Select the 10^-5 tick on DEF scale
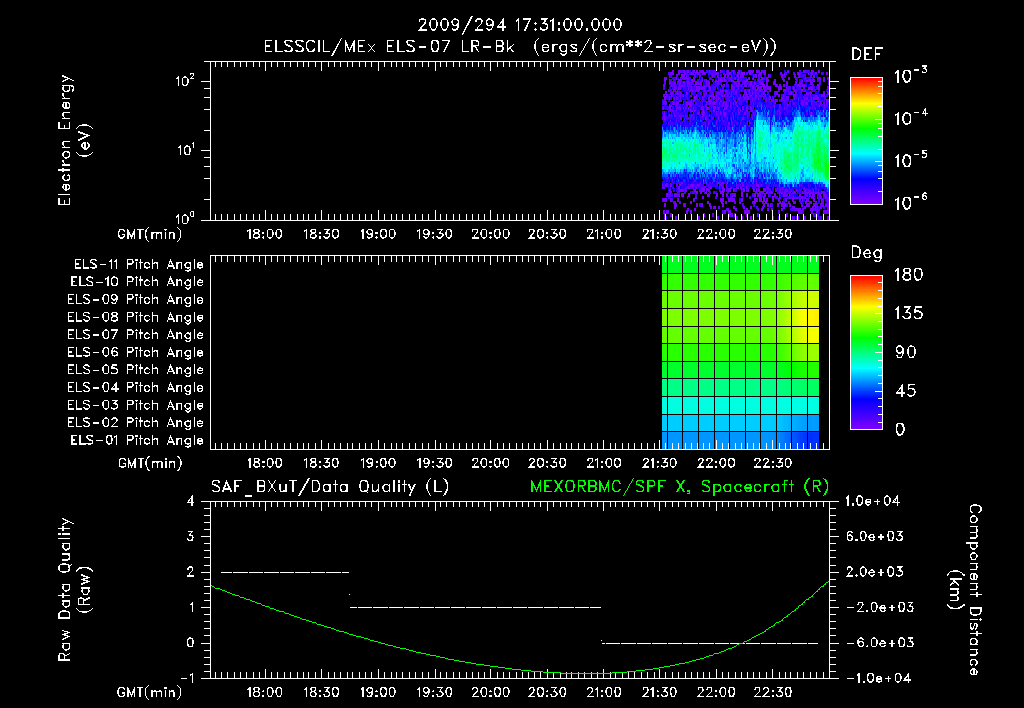The width and height of the screenshot is (1024, 708). pyautogui.click(x=911, y=159)
